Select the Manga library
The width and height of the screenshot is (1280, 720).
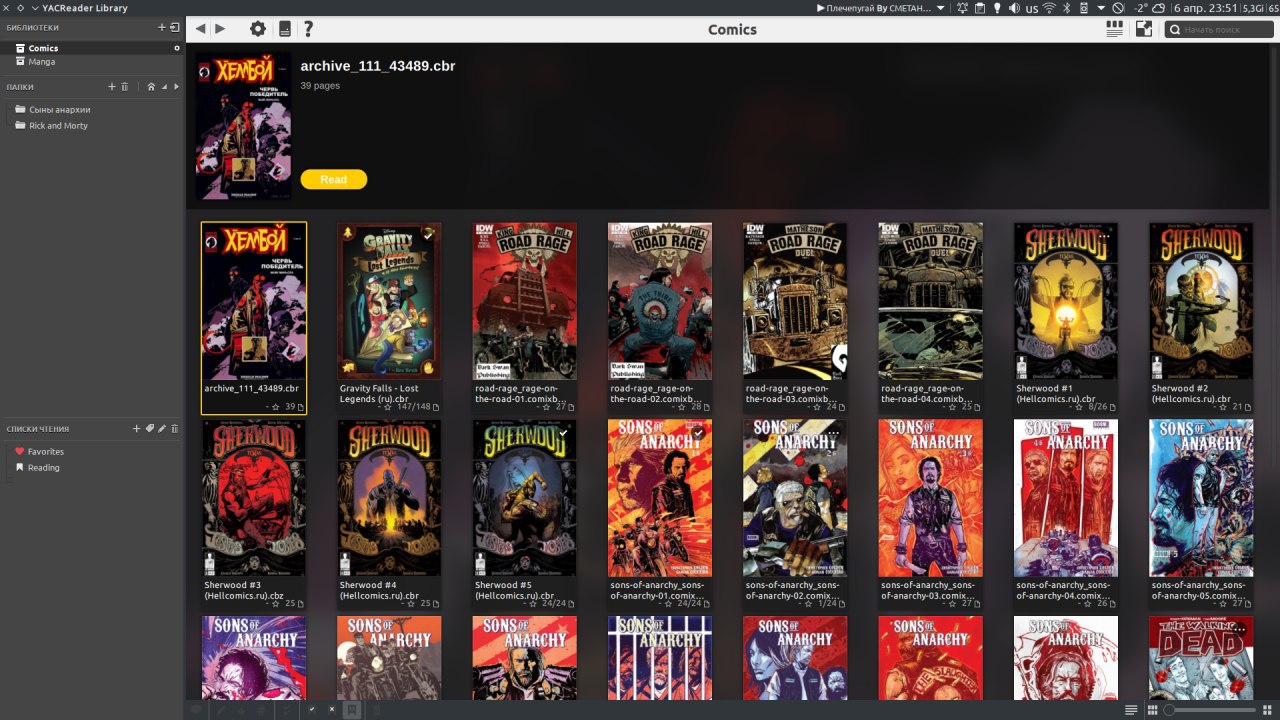click(x=92, y=62)
